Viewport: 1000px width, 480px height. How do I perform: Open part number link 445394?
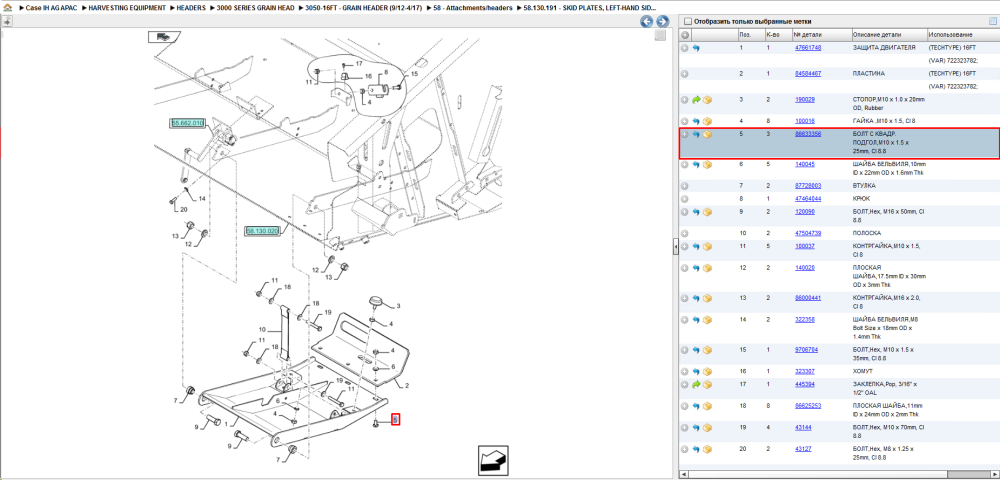point(805,384)
